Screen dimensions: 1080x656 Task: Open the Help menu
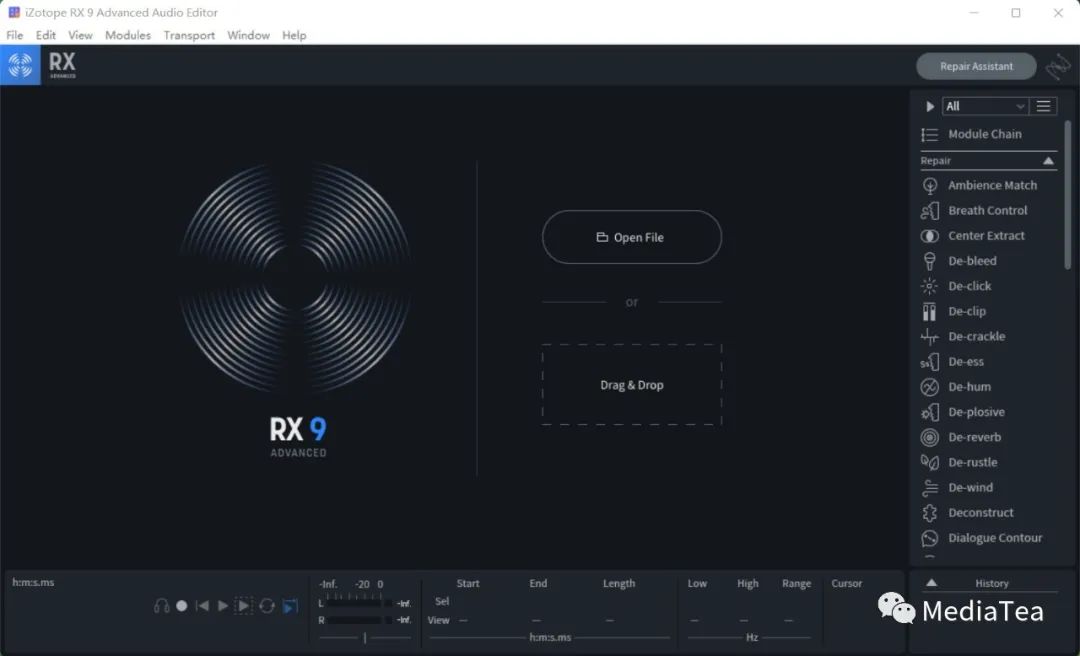pos(294,35)
